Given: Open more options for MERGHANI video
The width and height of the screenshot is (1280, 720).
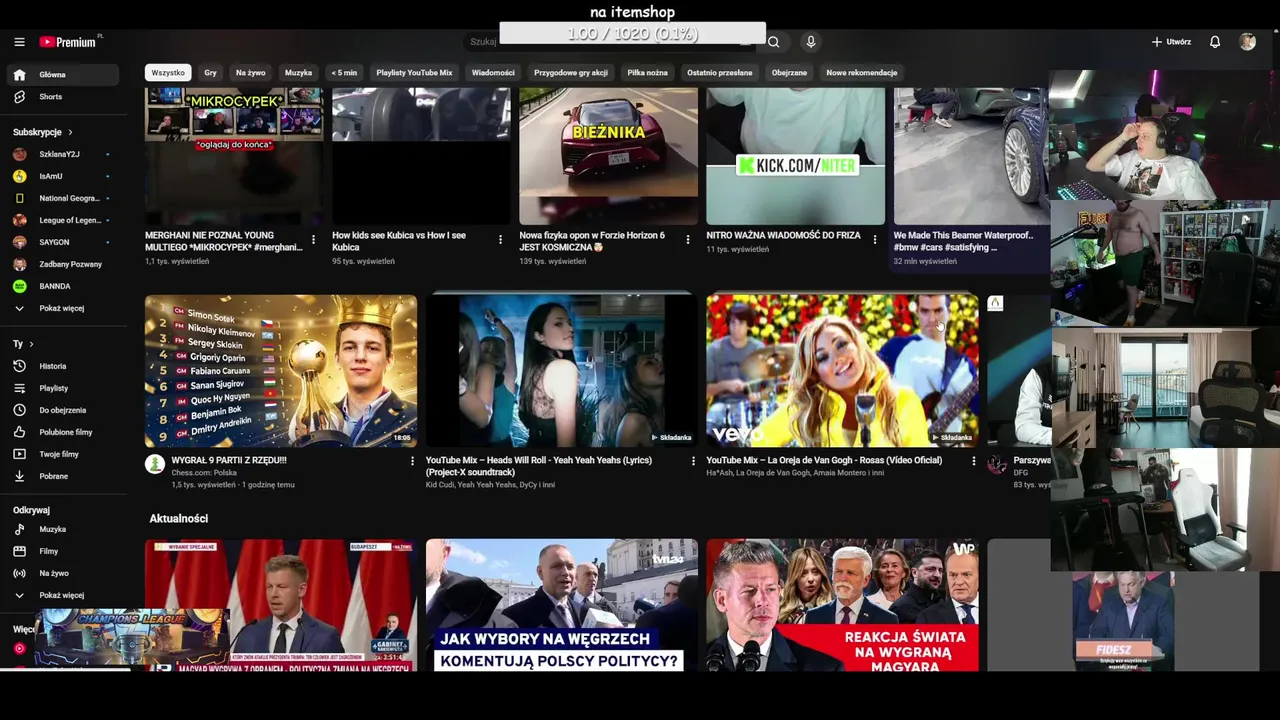Looking at the screenshot, I should 313,240.
